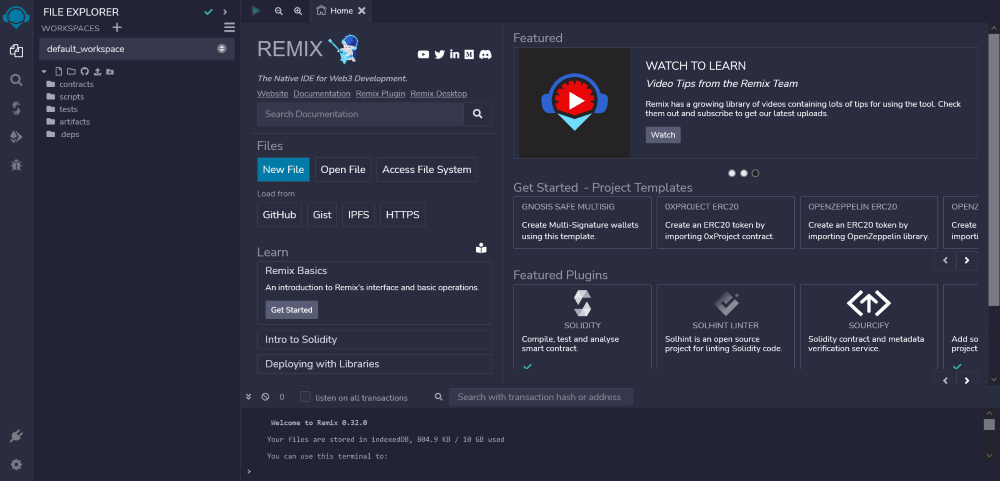Expand File Explorer documentation chevron
Viewport: 1000px width, 481px height.
[225, 11]
